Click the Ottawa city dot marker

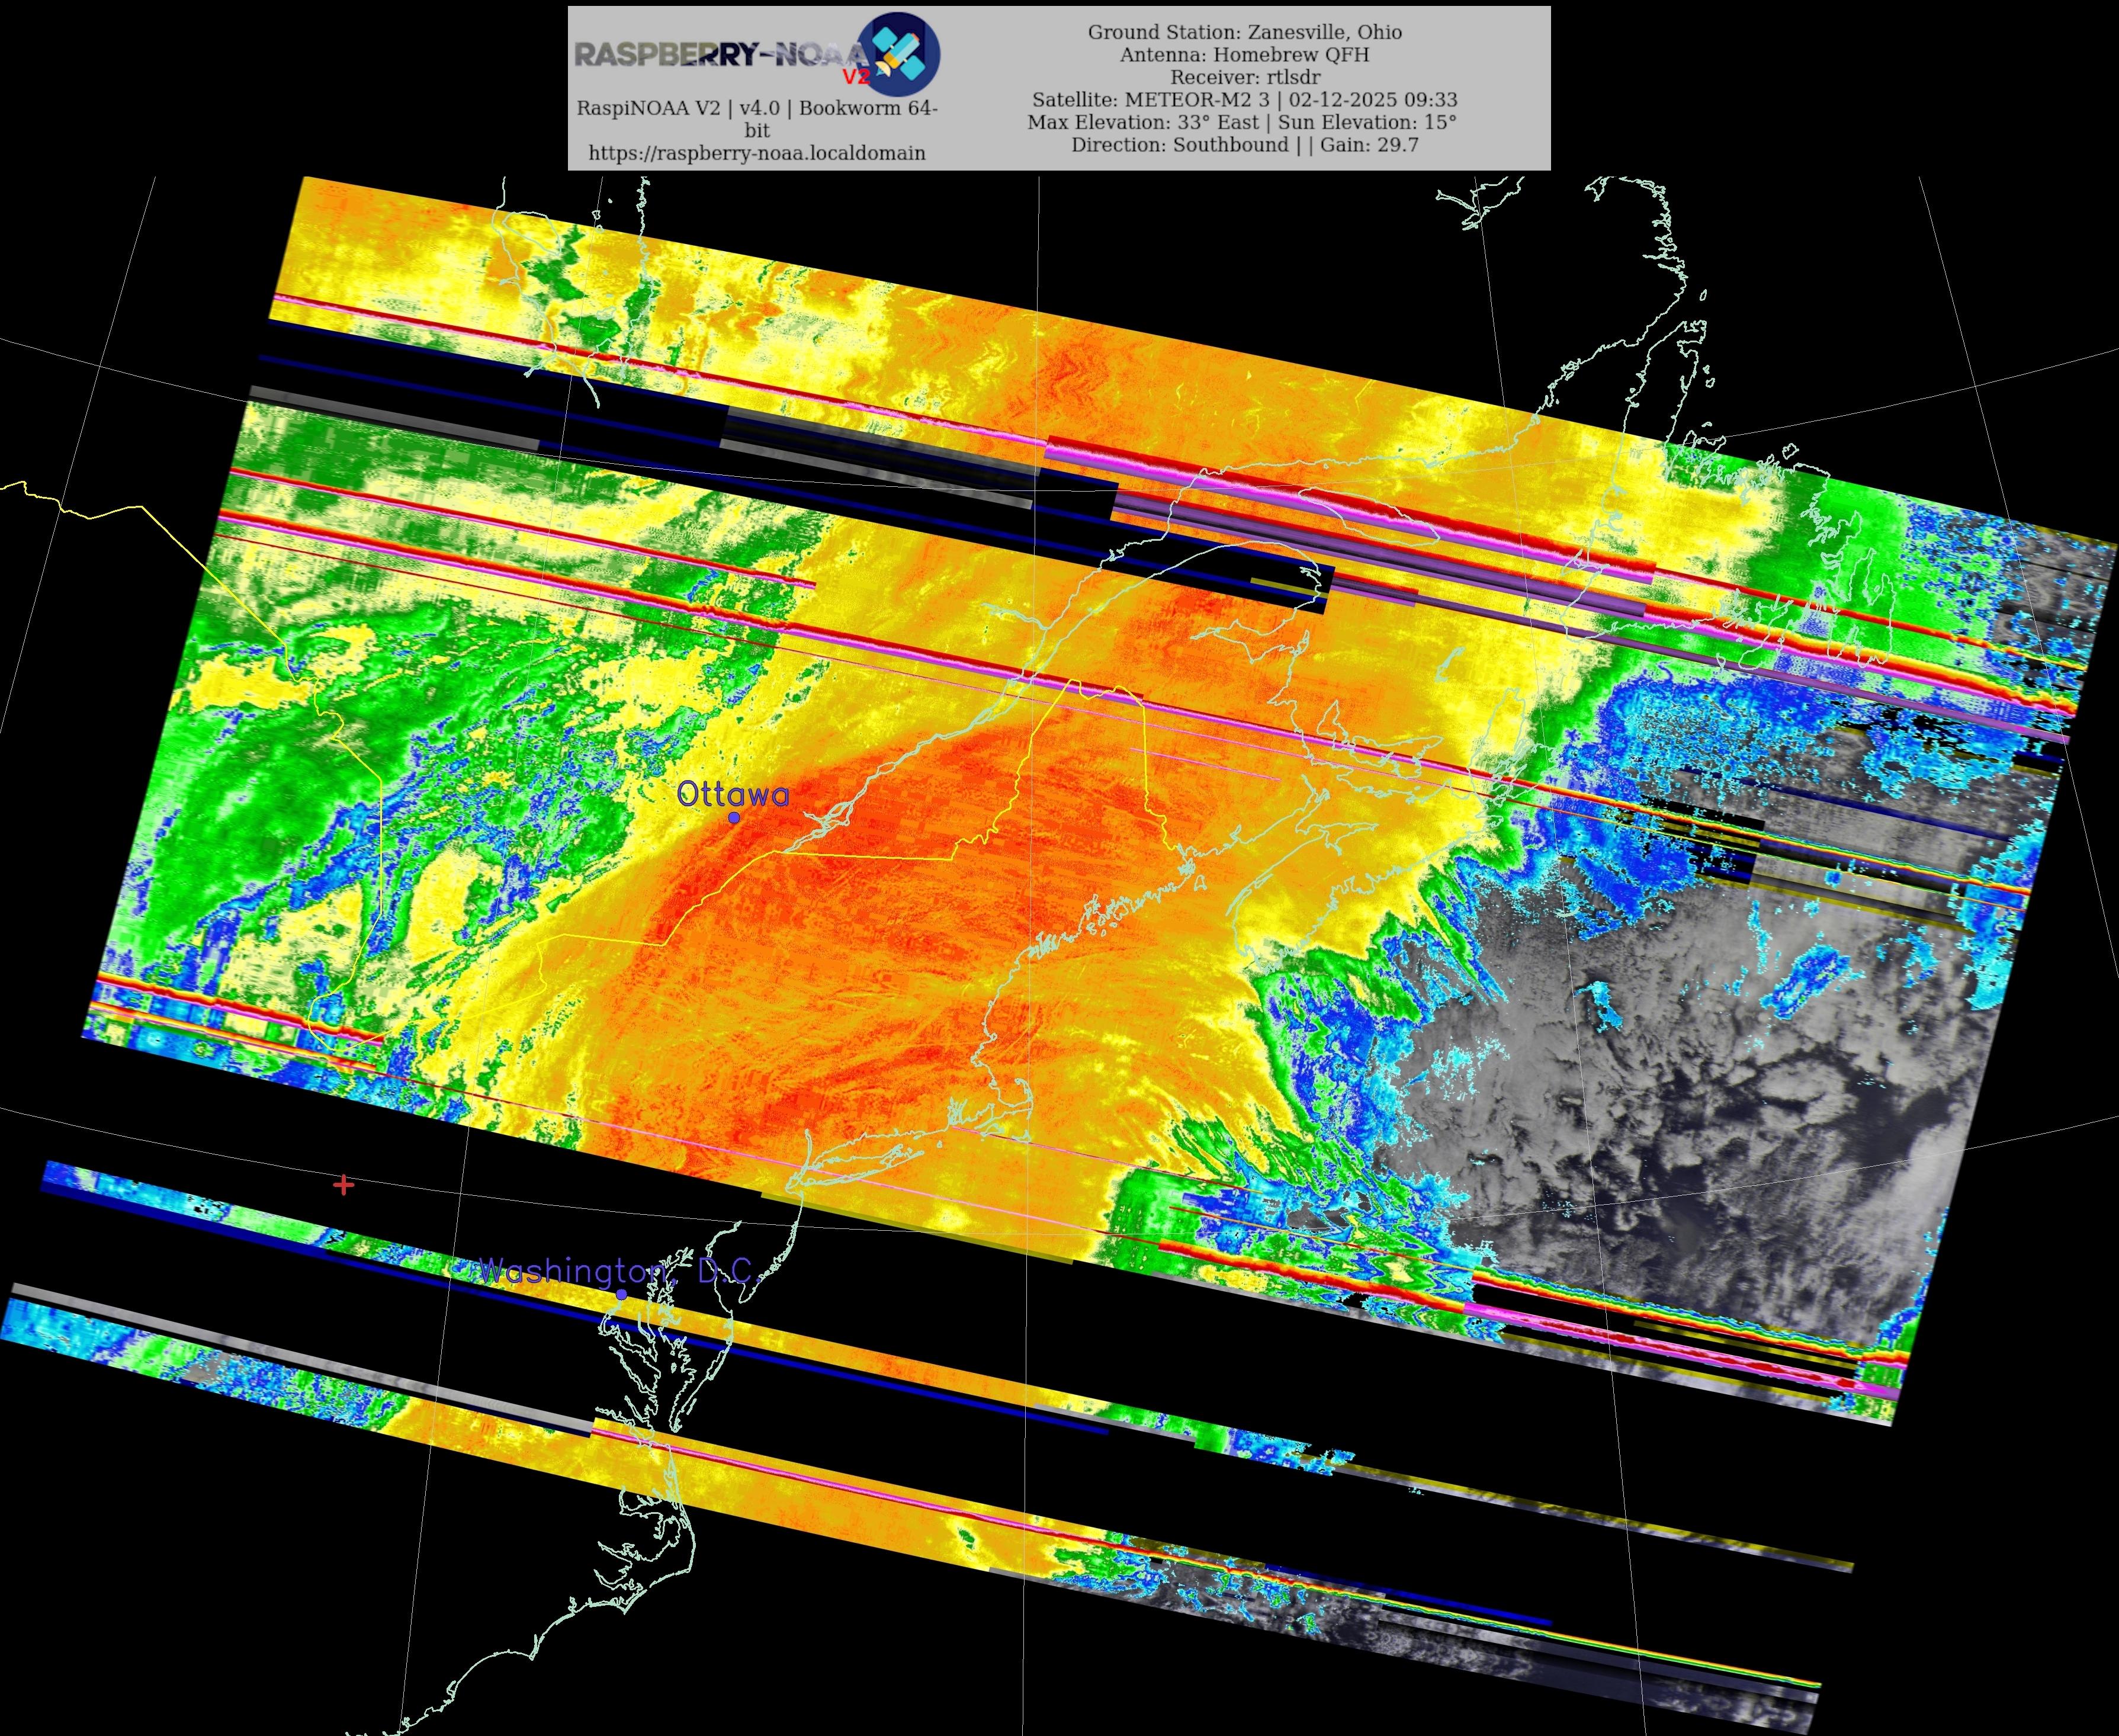tap(734, 817)
